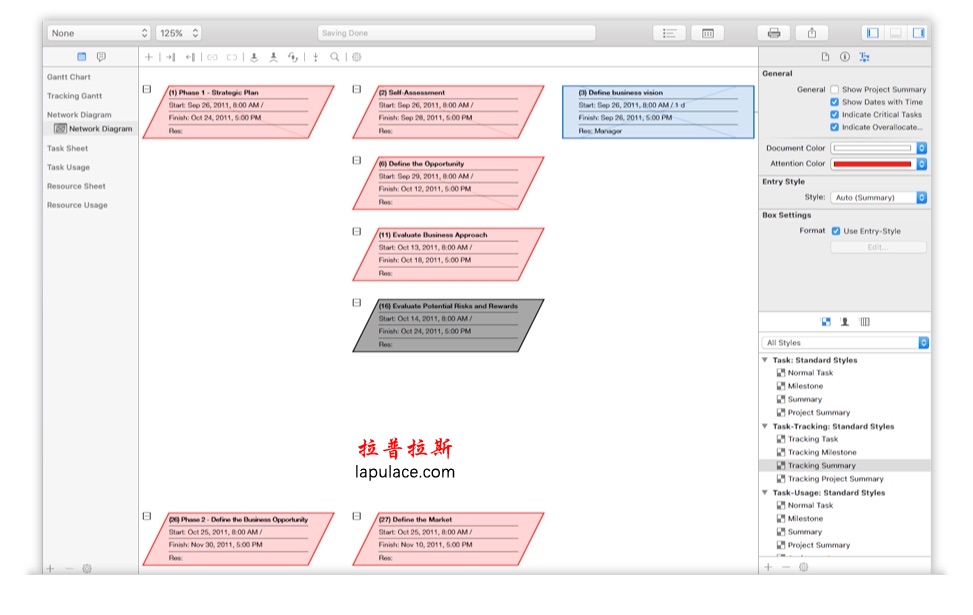Uncheck Indicate Critical Tasks
Image resolution: width=973 pixels, height=615 pixels.
click(x=835, y=115)
